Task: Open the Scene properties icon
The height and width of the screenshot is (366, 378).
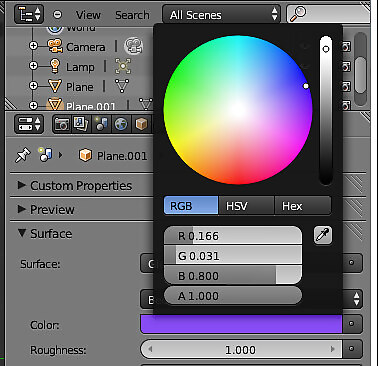Action: (x=101, y=124)
